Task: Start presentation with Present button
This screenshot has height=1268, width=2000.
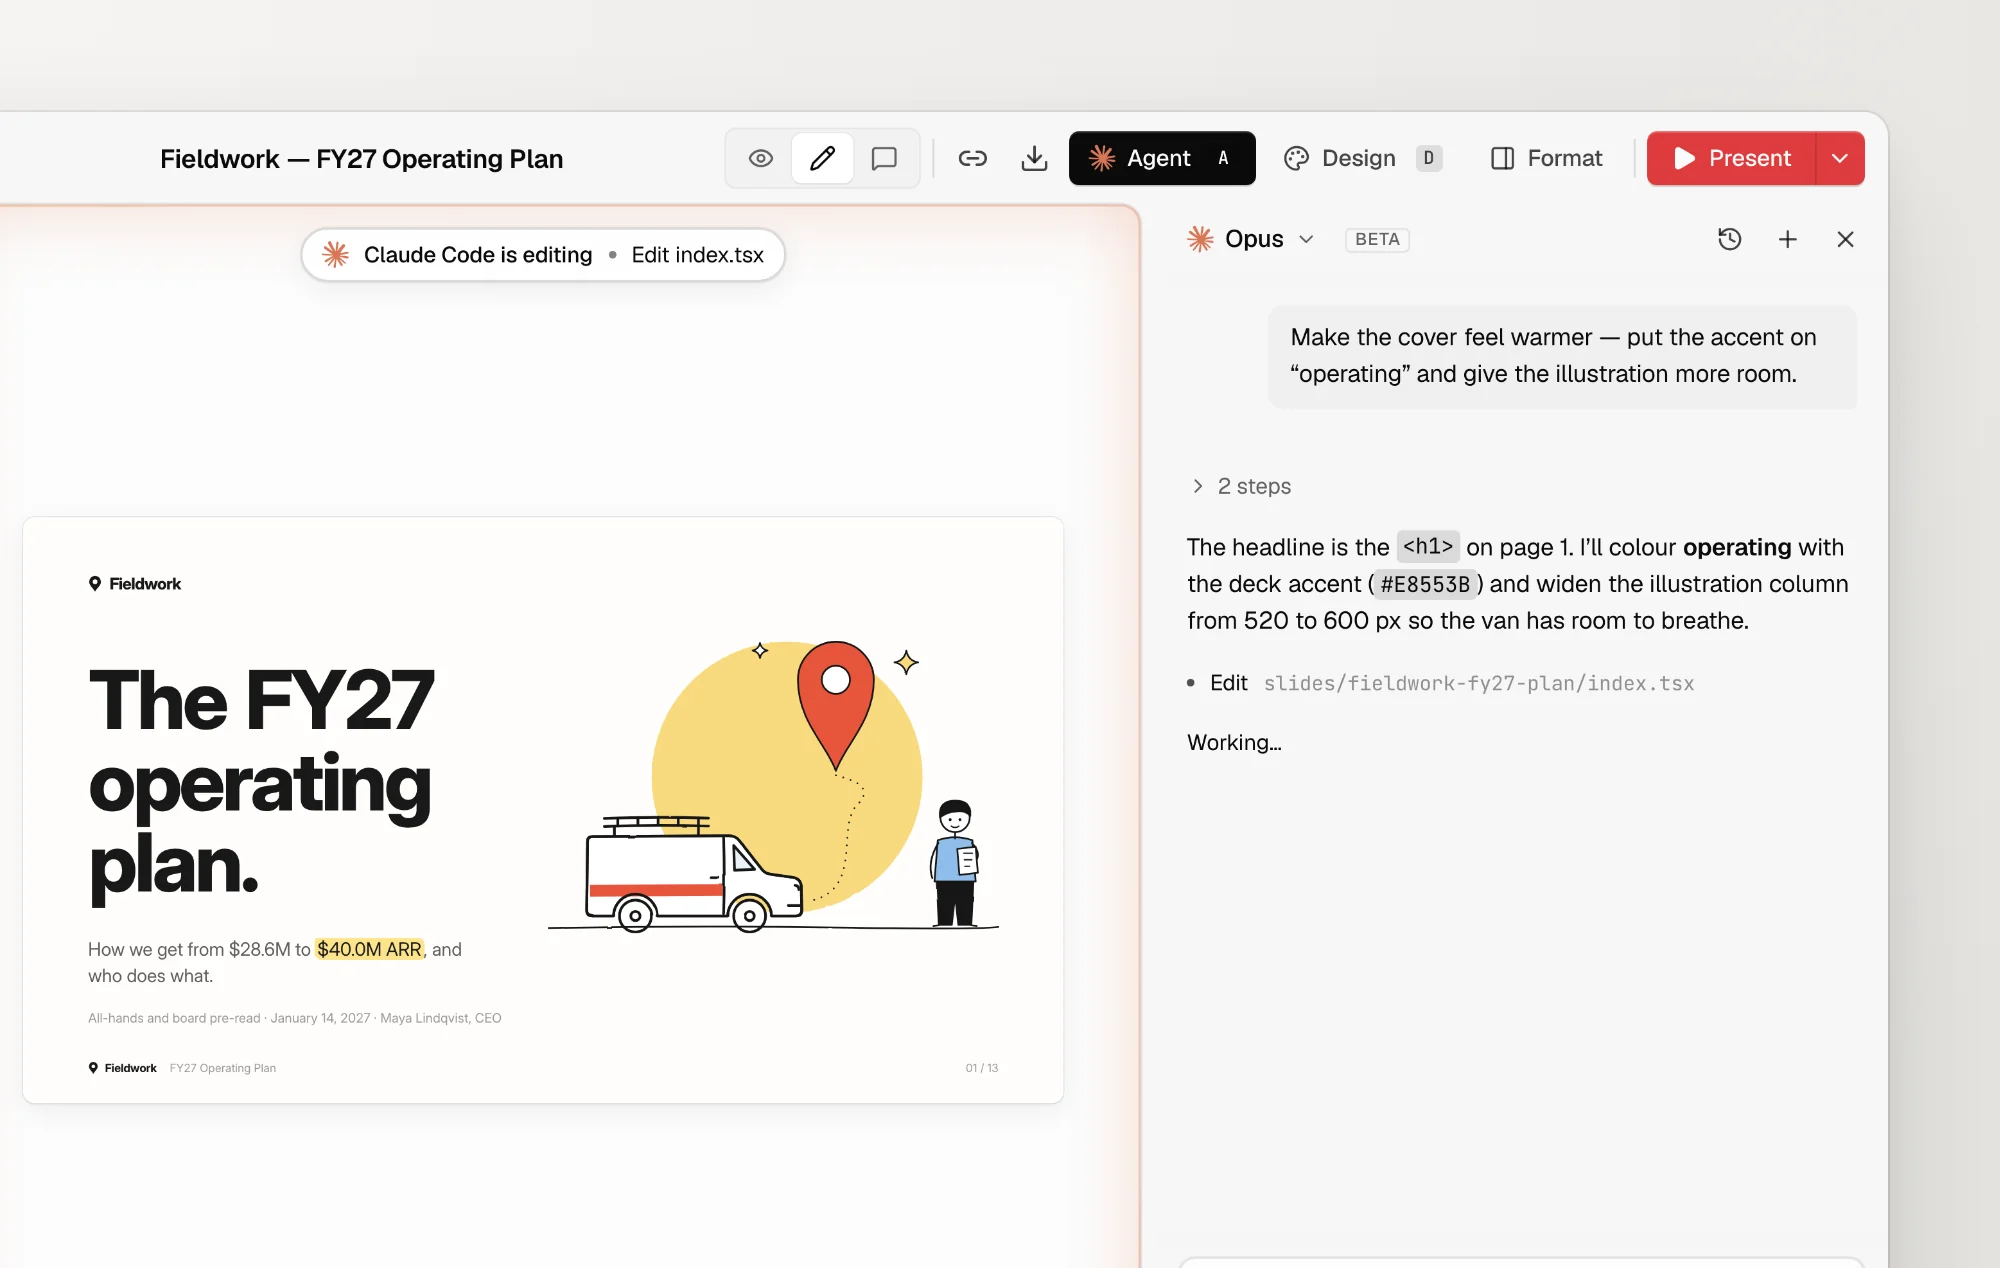Action: [1731, 158]
